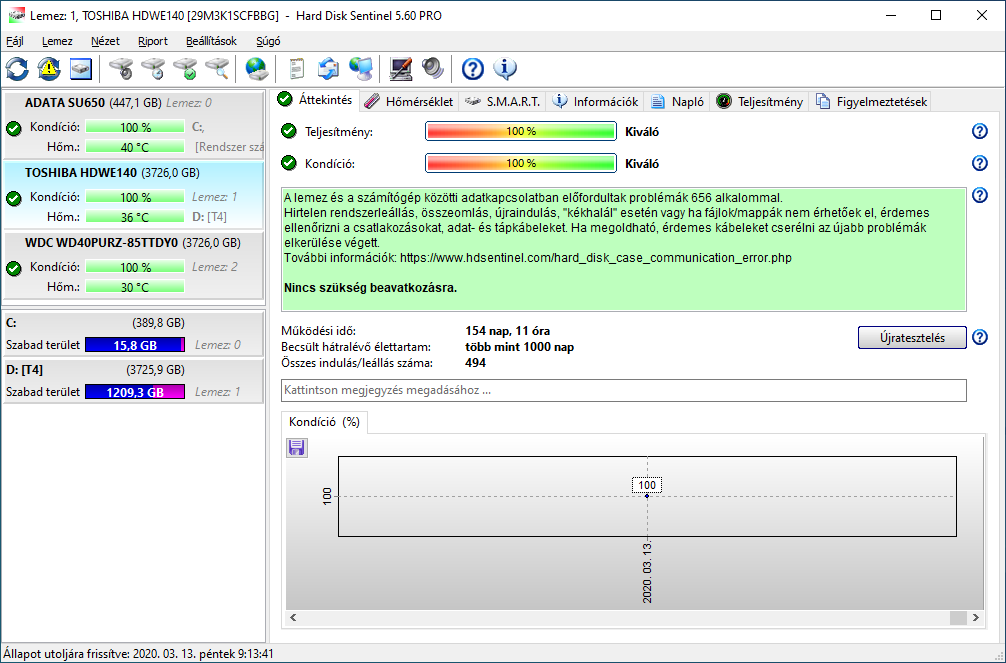Select the TOSHIBA HDWE140 disk entry
1006x663 pixels.
(133, 195)
